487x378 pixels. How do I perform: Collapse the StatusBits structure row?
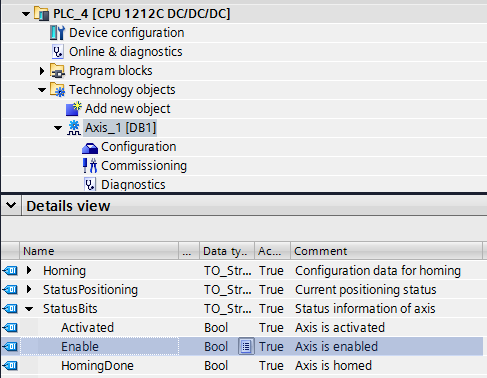point(29,309)
